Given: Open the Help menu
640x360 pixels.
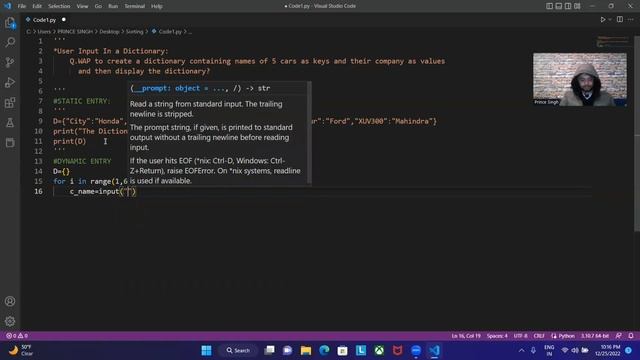Looking at the screenshot, I should tap(157, 6).
